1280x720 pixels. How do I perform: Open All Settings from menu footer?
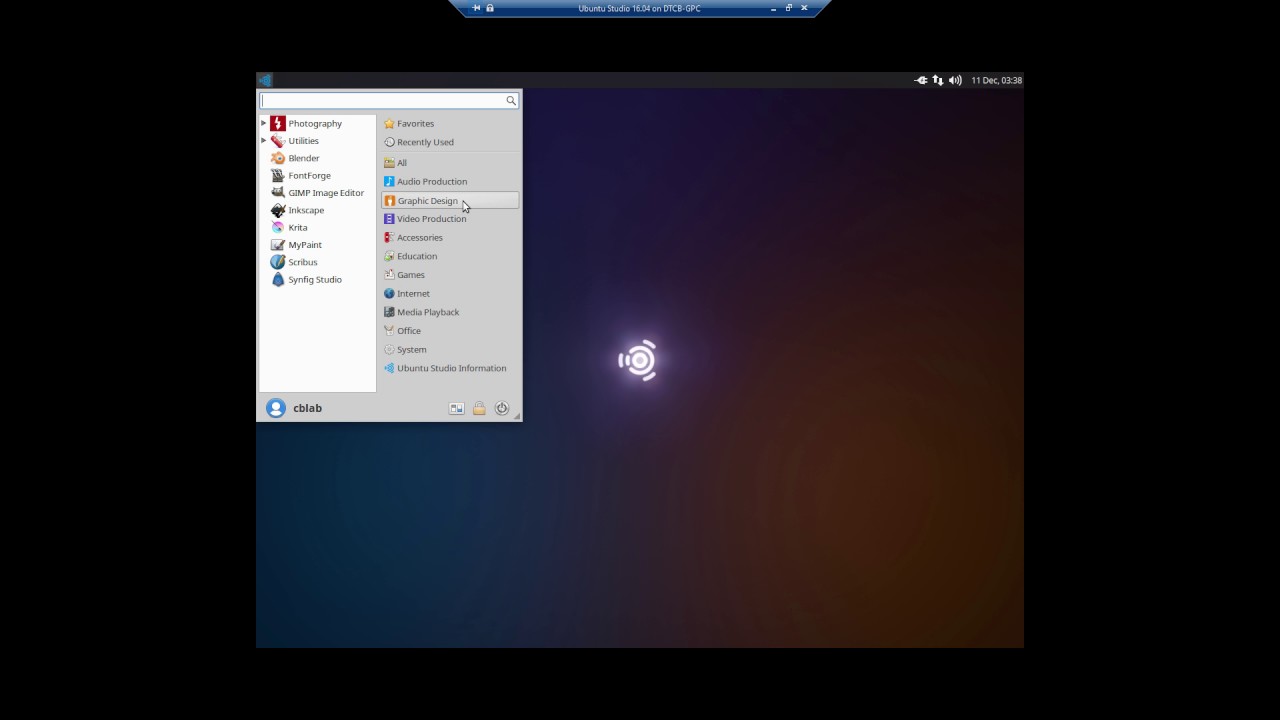(x=457, y=408)
